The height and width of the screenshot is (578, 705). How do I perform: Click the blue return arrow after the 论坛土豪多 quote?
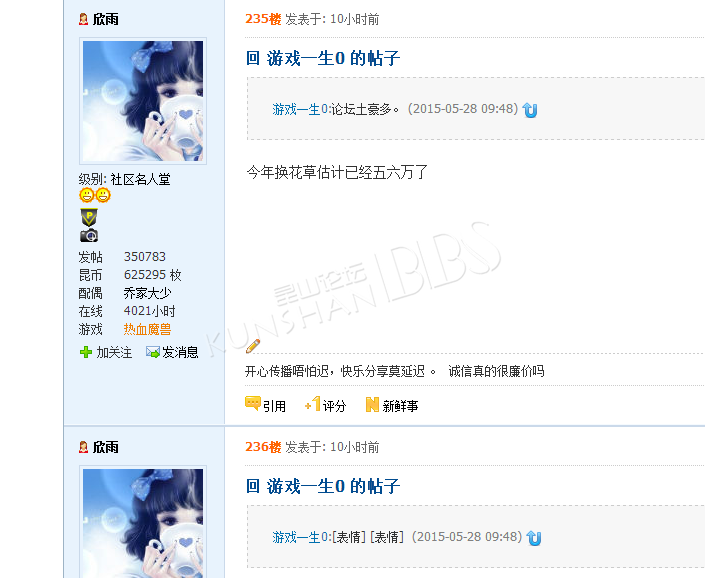coord(530,110)
